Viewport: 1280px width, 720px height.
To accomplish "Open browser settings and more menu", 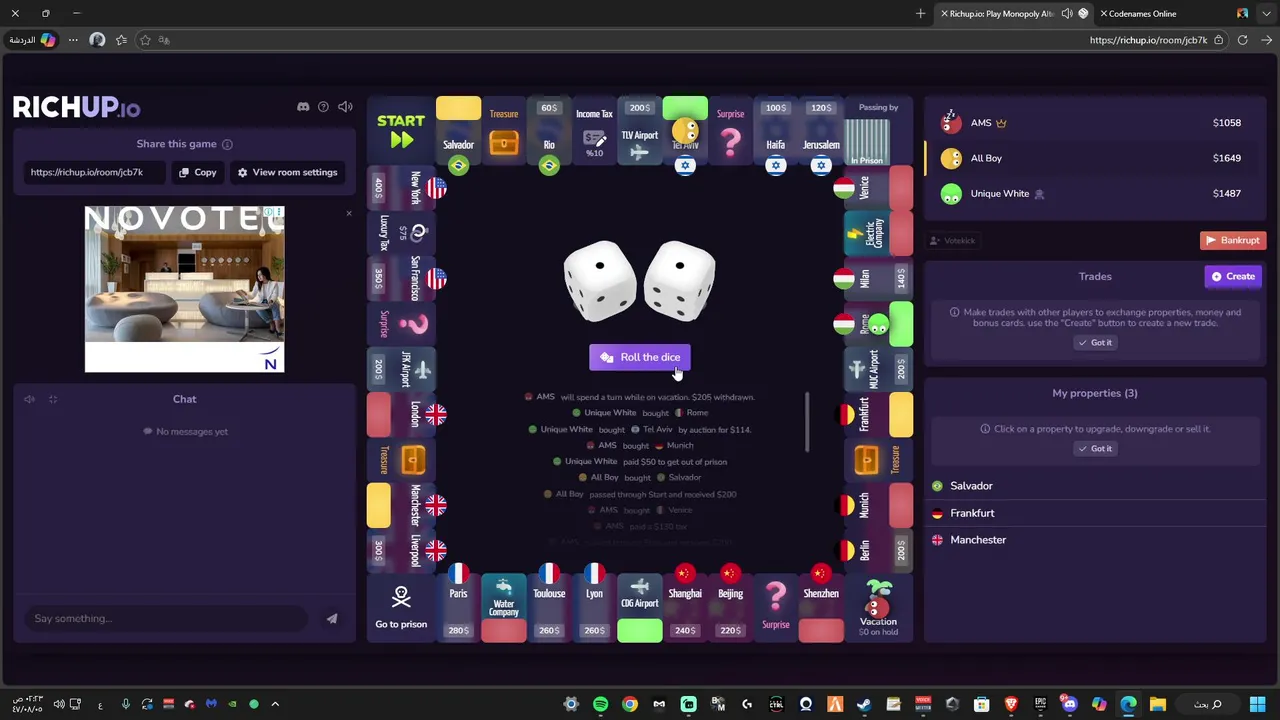I will coord(73,40).
